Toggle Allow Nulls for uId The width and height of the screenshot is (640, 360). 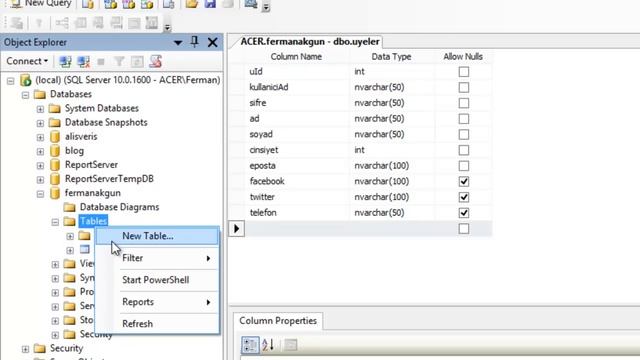(464, 72)
